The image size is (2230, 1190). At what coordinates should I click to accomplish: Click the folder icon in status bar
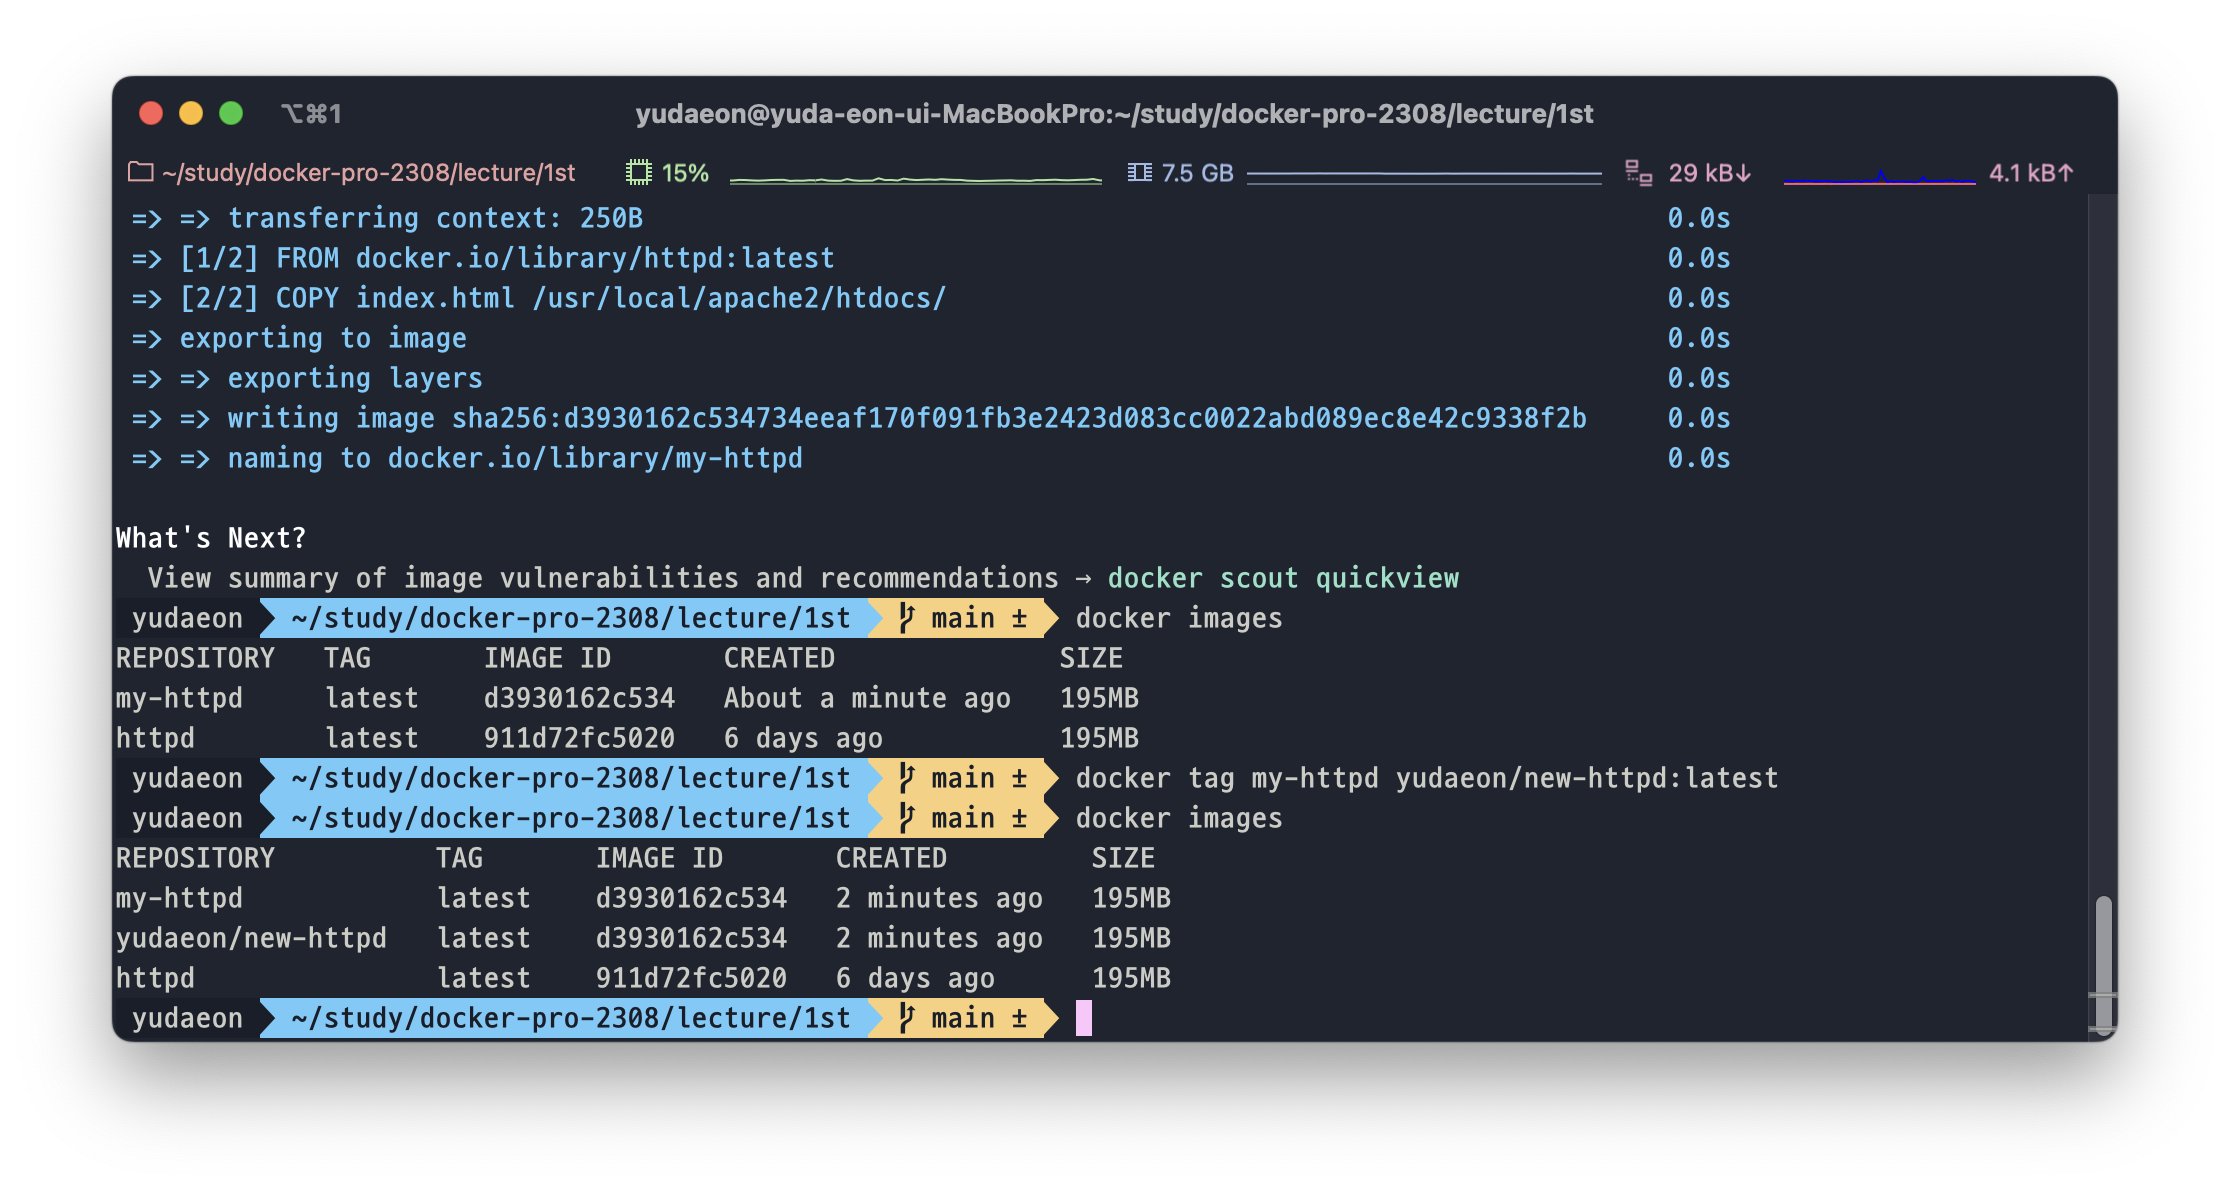[x=141, y=173]
